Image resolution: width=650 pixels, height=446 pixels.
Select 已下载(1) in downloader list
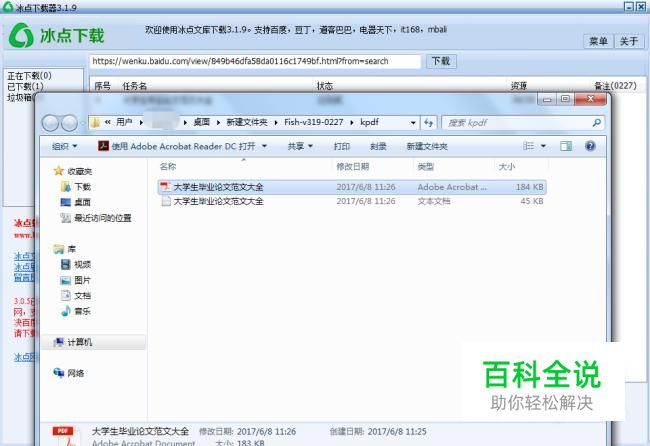(25, 86)
